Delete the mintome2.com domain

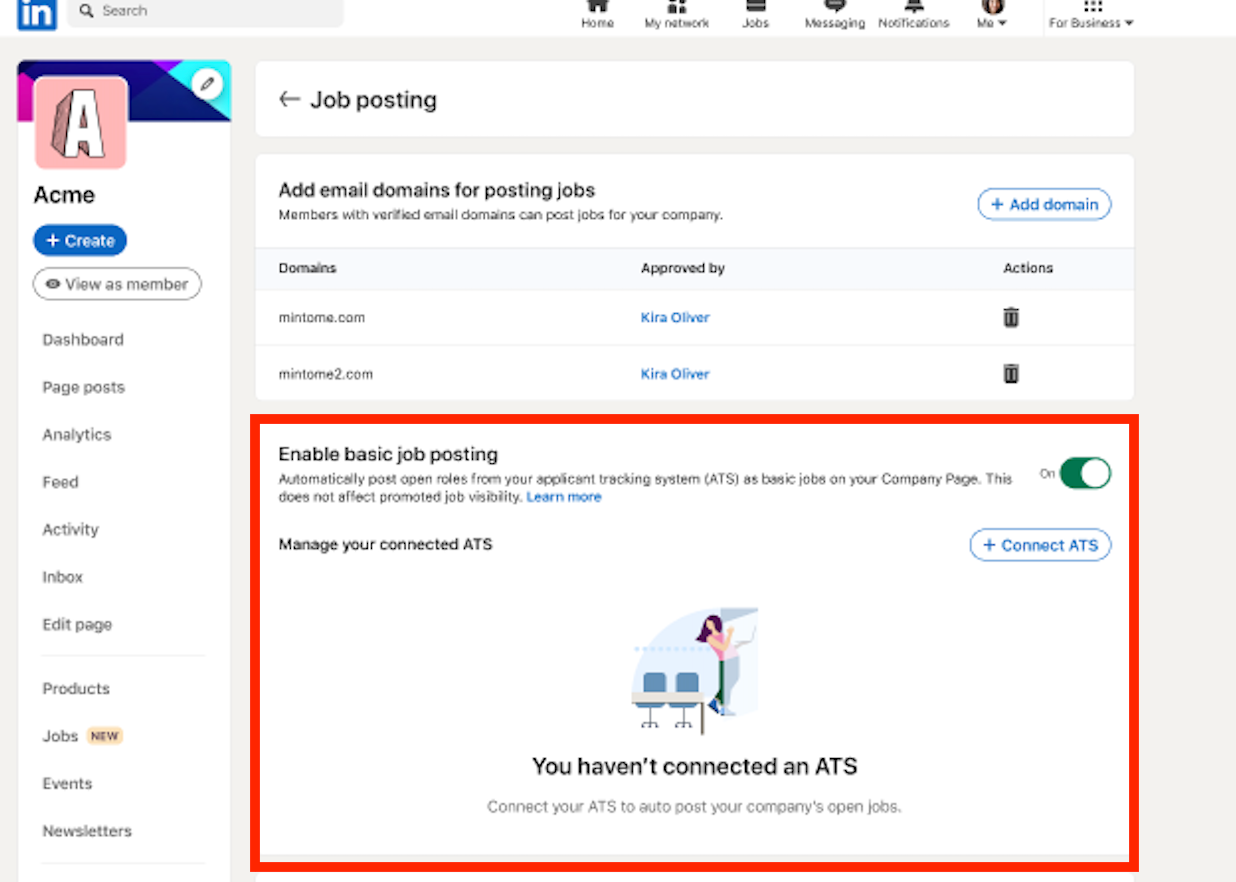[x=1011, y=373]
